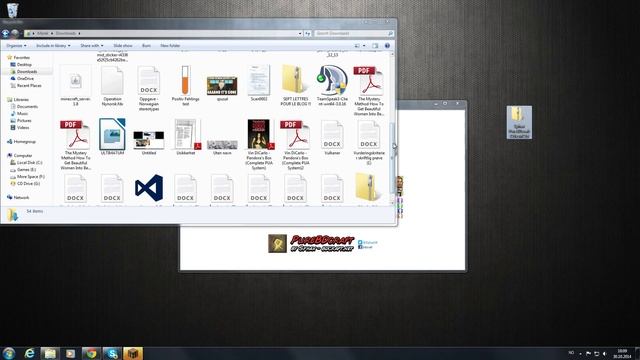
Task: Open the More Space (F:) drive
Action: [x=31, y=177]
